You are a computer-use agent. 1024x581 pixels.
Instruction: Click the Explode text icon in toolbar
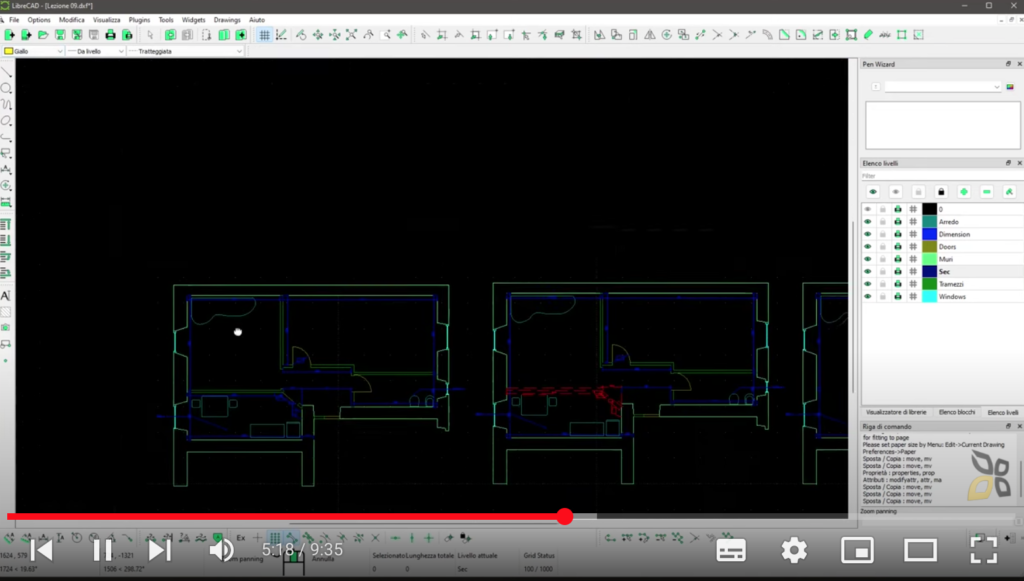pyautogui.click(x=885, y=35)
